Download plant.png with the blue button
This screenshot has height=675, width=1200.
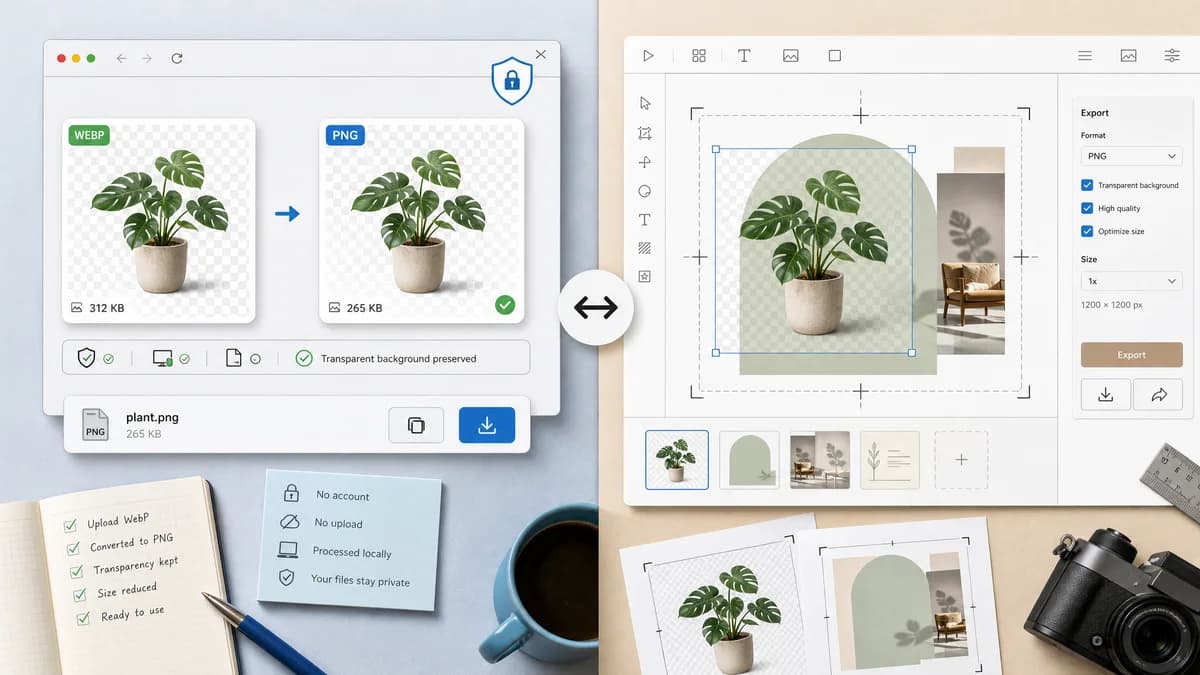click(487, 425)
